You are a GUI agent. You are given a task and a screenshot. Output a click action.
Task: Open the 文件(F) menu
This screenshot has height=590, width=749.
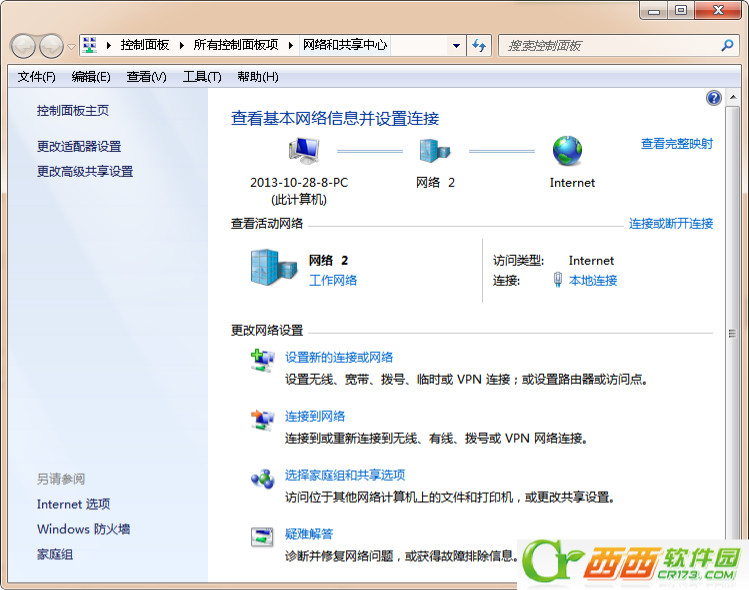(x=37, y=77)
